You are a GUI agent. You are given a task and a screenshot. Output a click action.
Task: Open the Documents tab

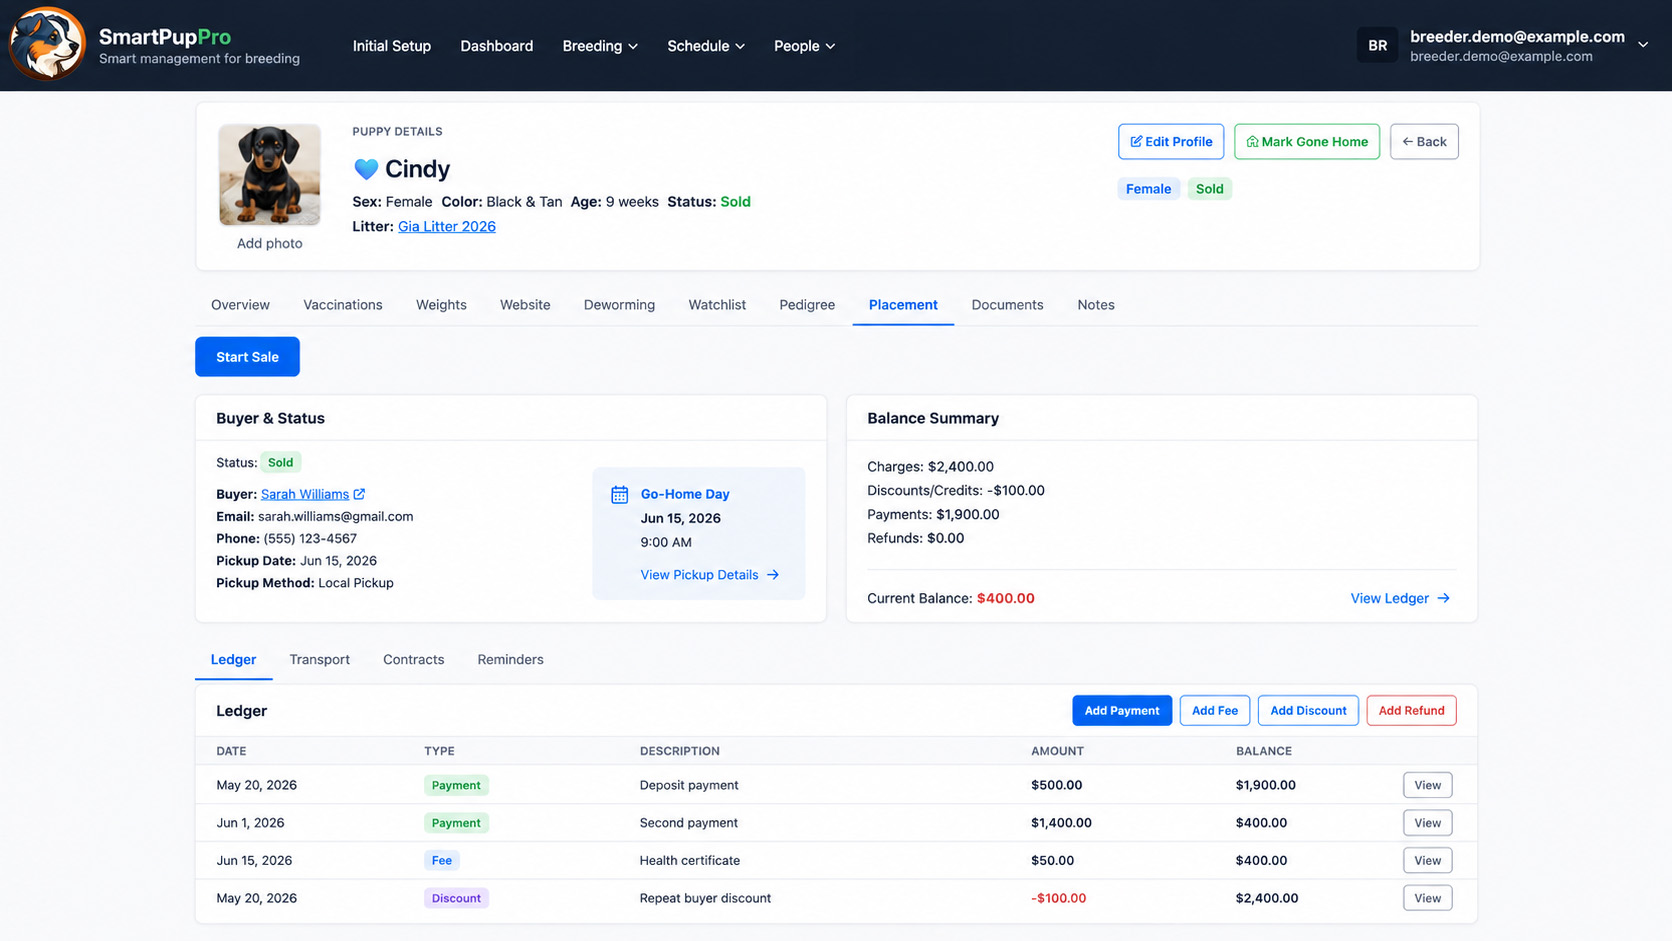click(1007, 305)
